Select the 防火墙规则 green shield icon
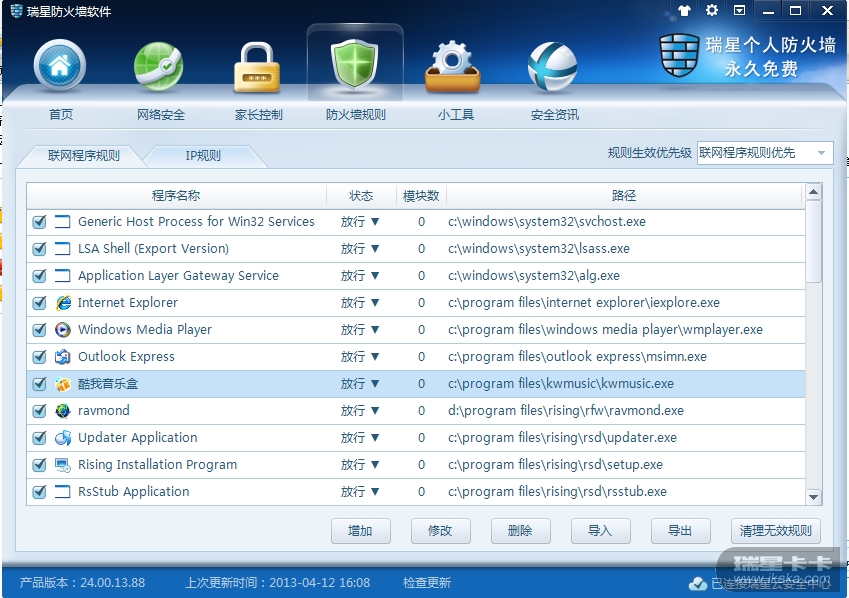Screen dimensions: 849x598 (x=355, y=67)
